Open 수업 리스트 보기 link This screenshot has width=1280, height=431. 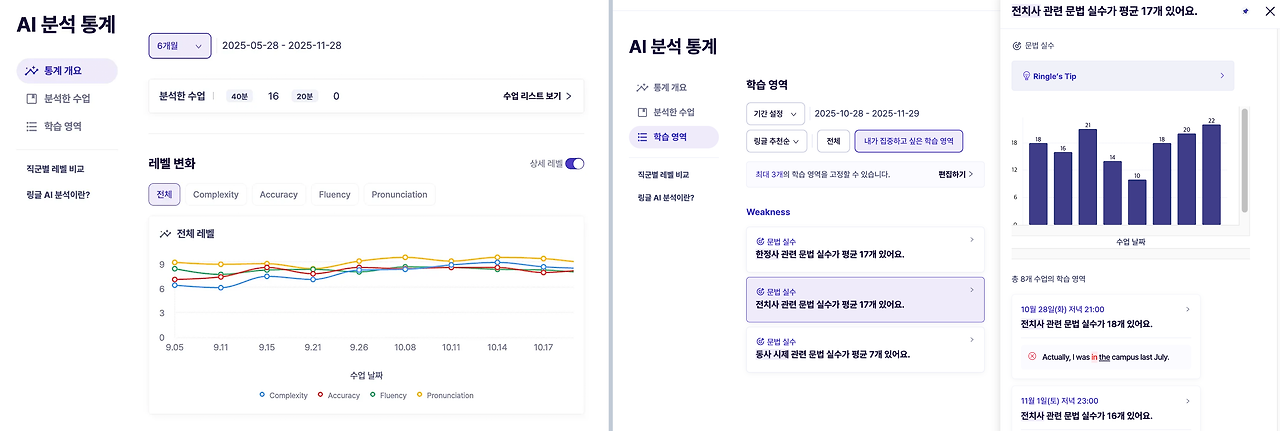pyautogui.click(x=537, y=96)
